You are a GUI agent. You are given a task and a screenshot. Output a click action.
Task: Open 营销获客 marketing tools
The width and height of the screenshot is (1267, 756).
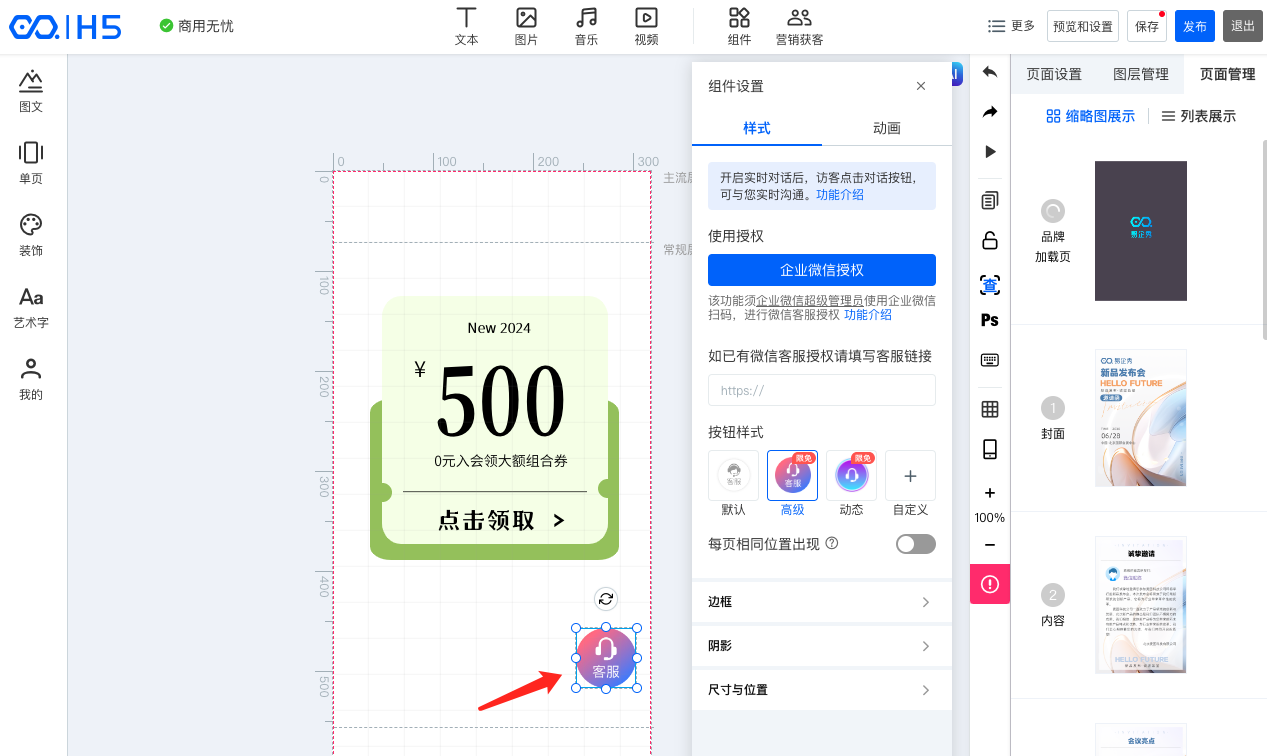pos(799,26)
